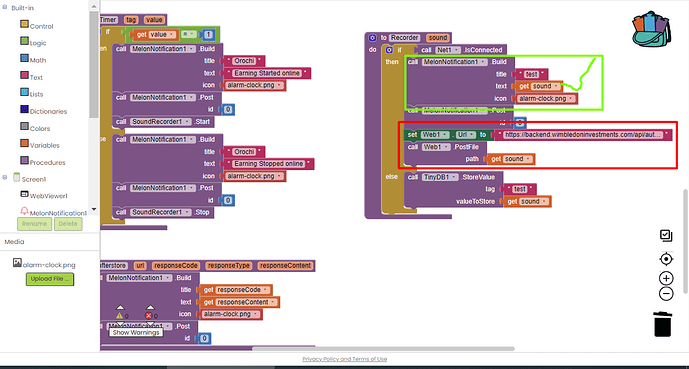Collapse the Built-in blocks tree
689x369 pixels.
coord(5,7)
